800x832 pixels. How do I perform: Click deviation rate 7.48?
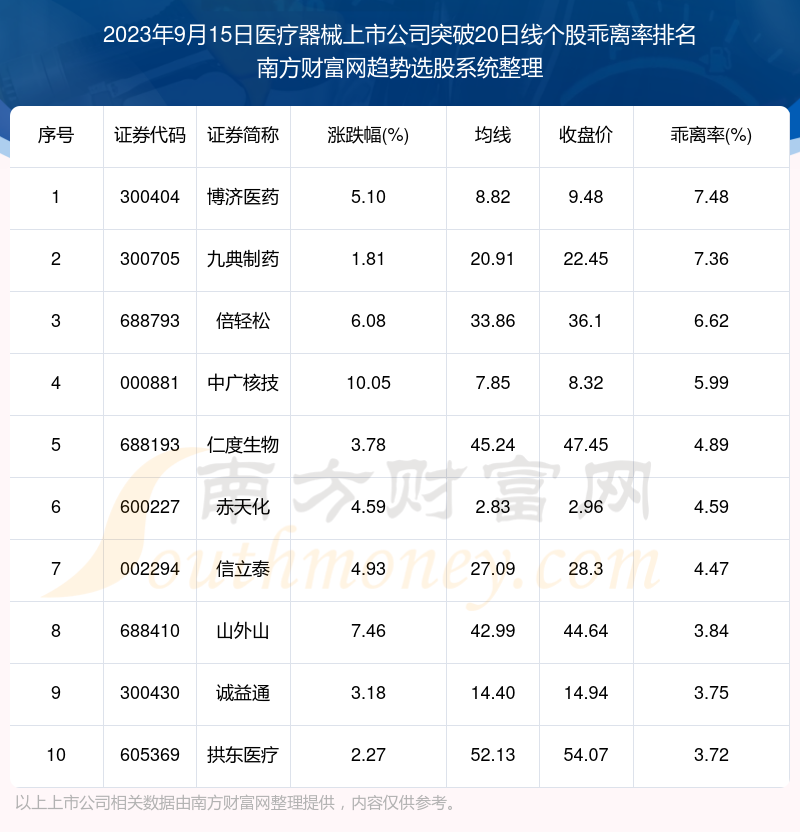point(711,197)
